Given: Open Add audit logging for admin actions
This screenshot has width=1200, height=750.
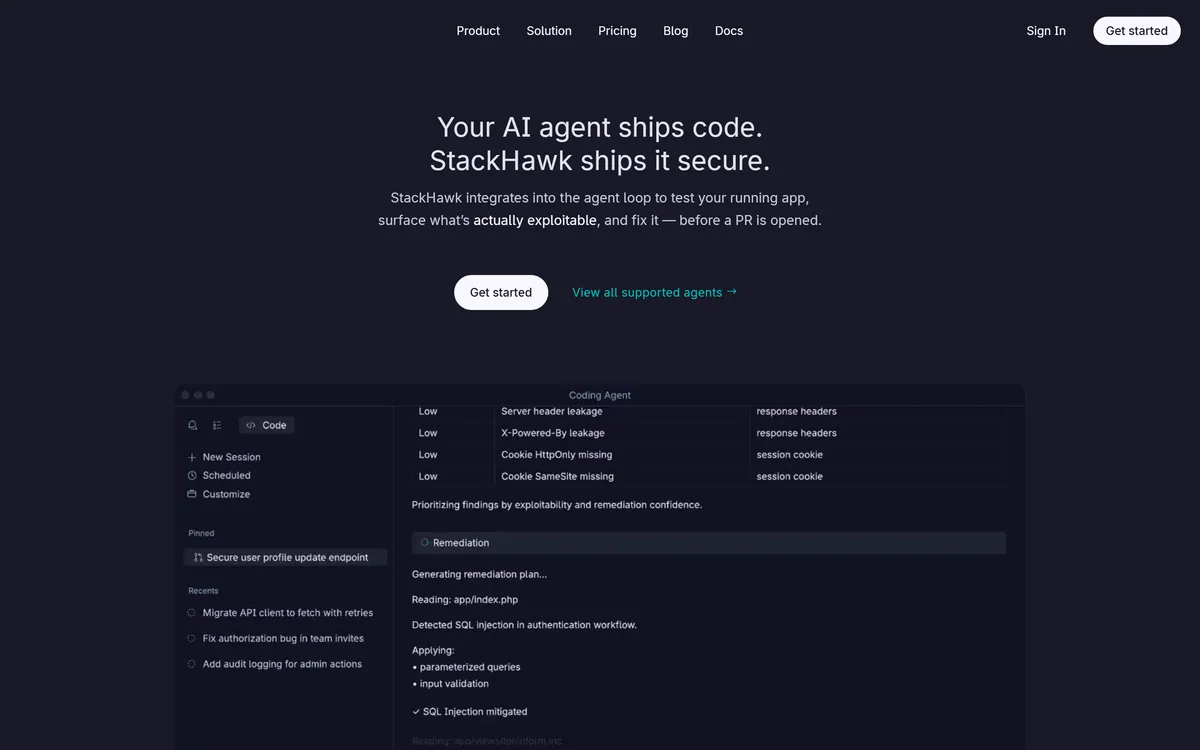Looking at the screenshot, I should [x=282, y=664].
